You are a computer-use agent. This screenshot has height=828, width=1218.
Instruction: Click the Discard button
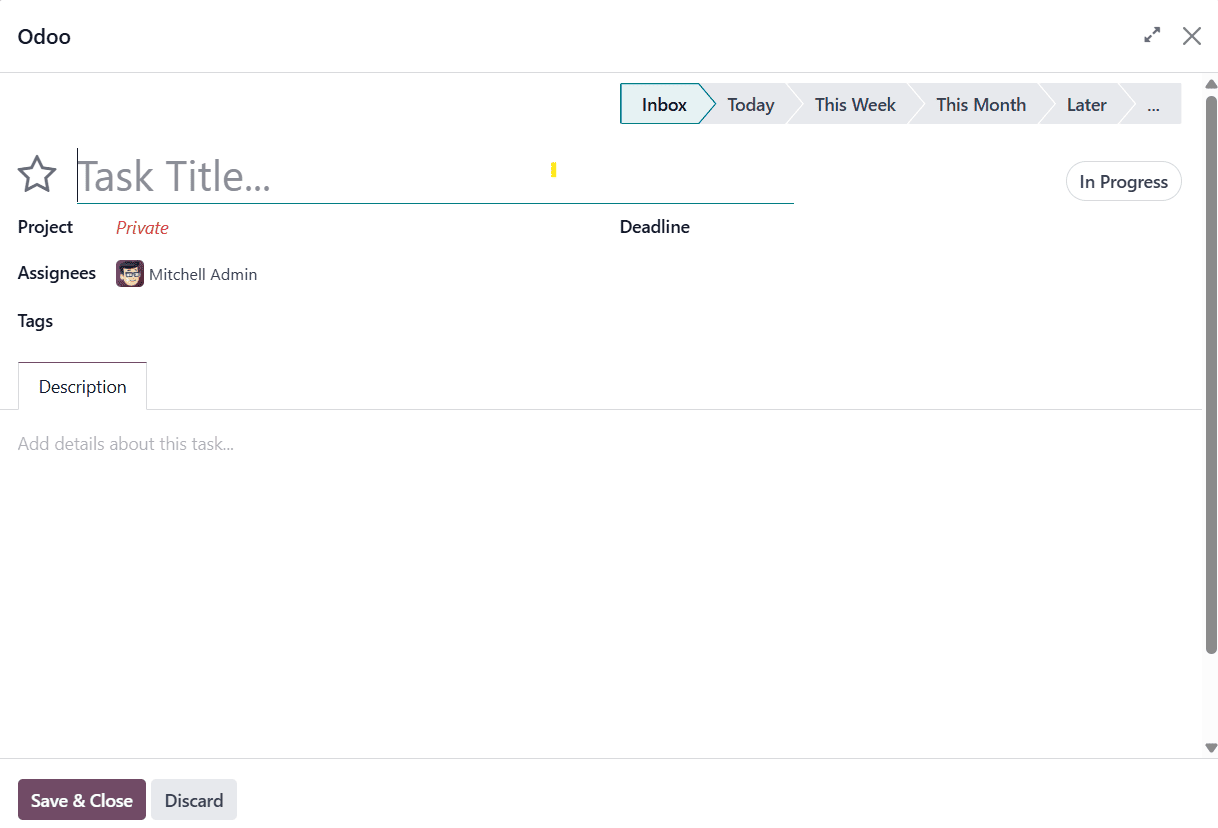tap(194, 800)
